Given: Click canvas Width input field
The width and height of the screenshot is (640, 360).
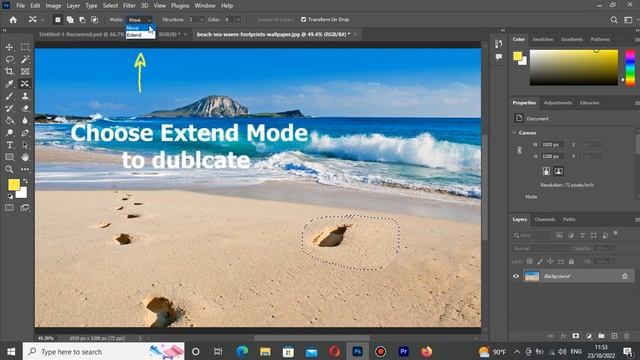Looking at the screenshot, I should [551, 144].
